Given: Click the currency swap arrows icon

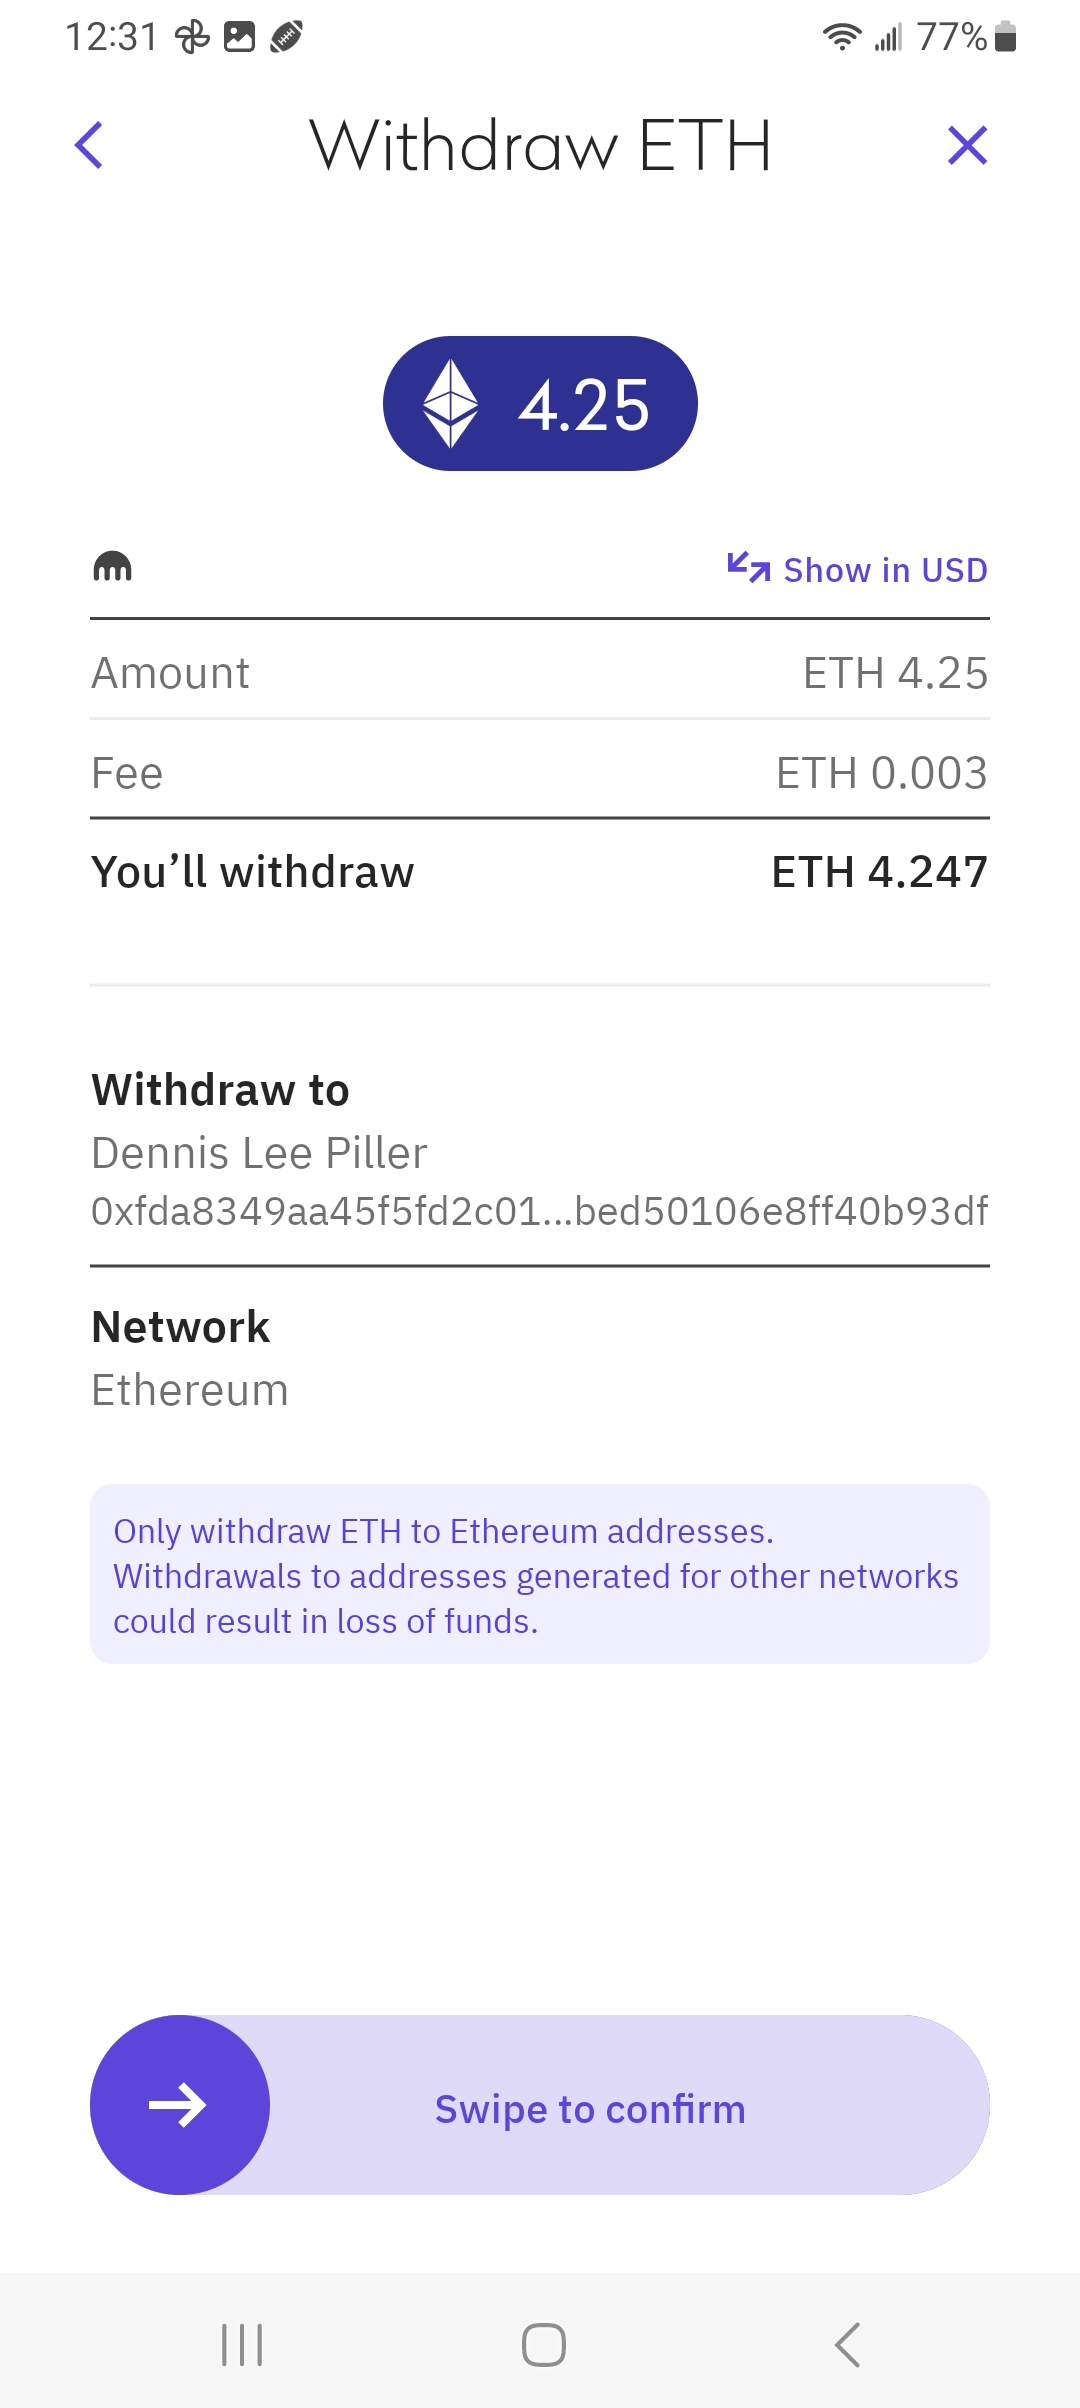Looking at the screenshot, I should tap(748, 568).
